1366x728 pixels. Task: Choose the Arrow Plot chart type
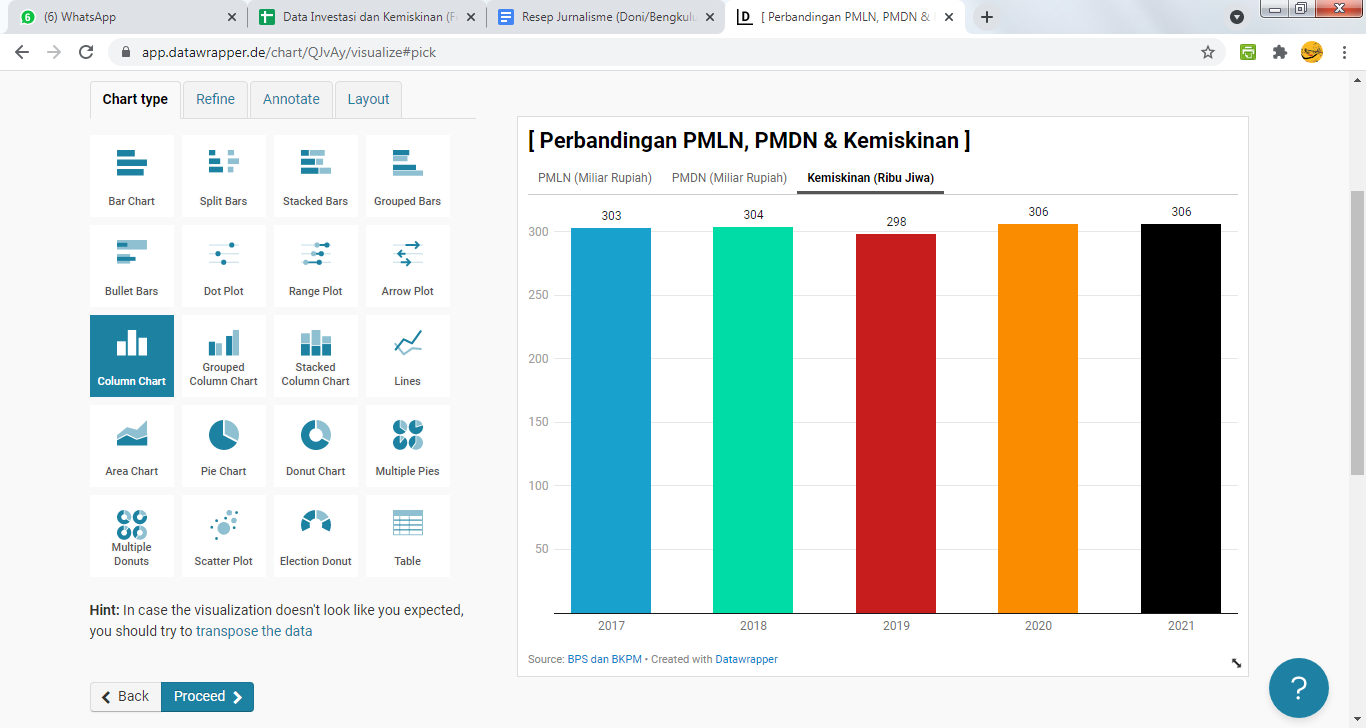407,266
